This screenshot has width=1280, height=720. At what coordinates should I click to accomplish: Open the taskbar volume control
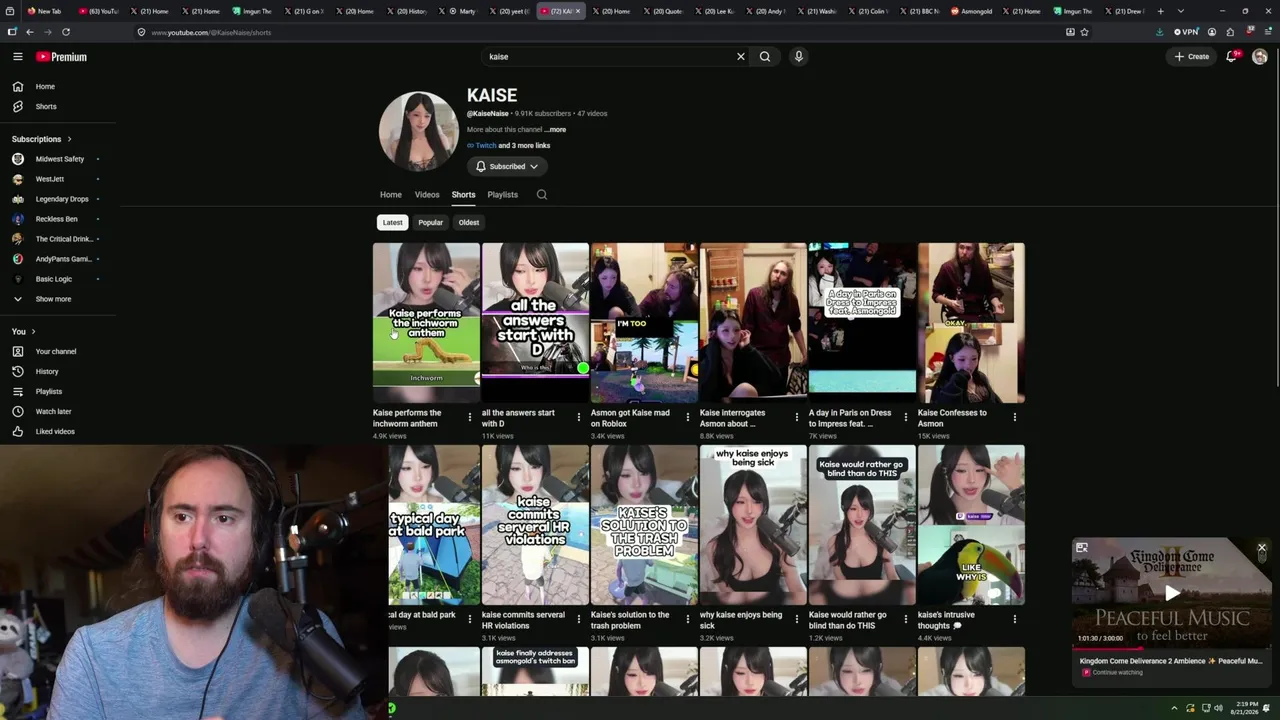pyautogui.click(x=1218, y=708)
